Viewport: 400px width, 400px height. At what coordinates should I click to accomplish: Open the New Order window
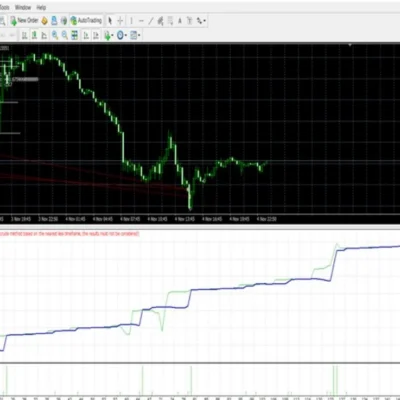point(25,21)
